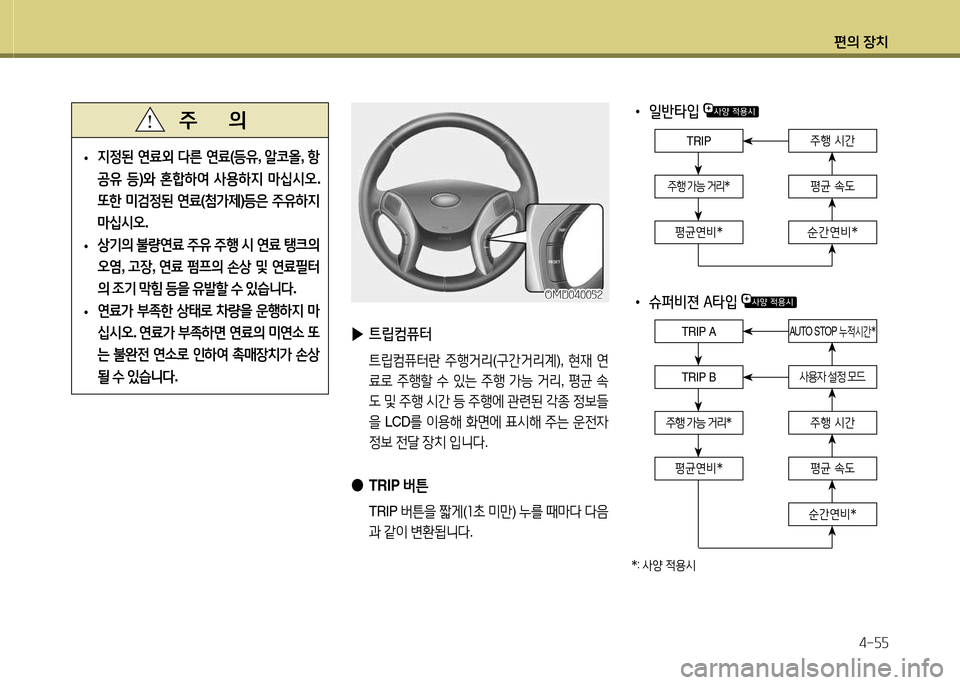Click the footnote *: 사양 적용시
This screenshot has width=960, height=685.
[664, 566]
